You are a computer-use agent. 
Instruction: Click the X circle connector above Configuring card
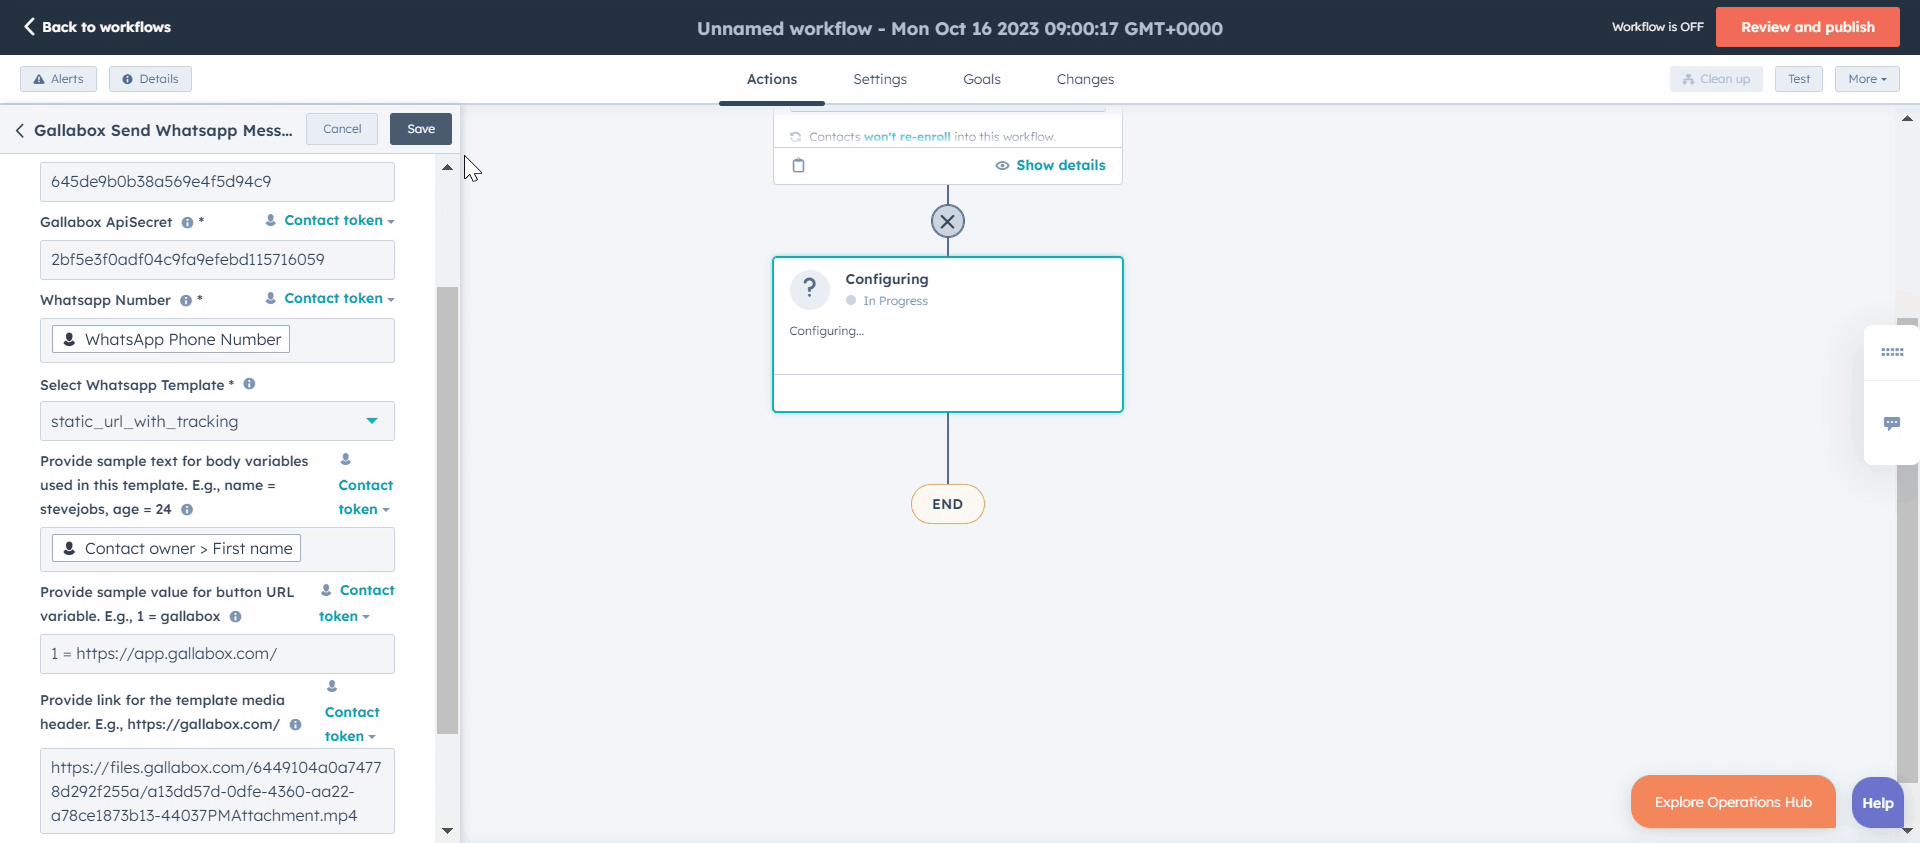[947, 221]
